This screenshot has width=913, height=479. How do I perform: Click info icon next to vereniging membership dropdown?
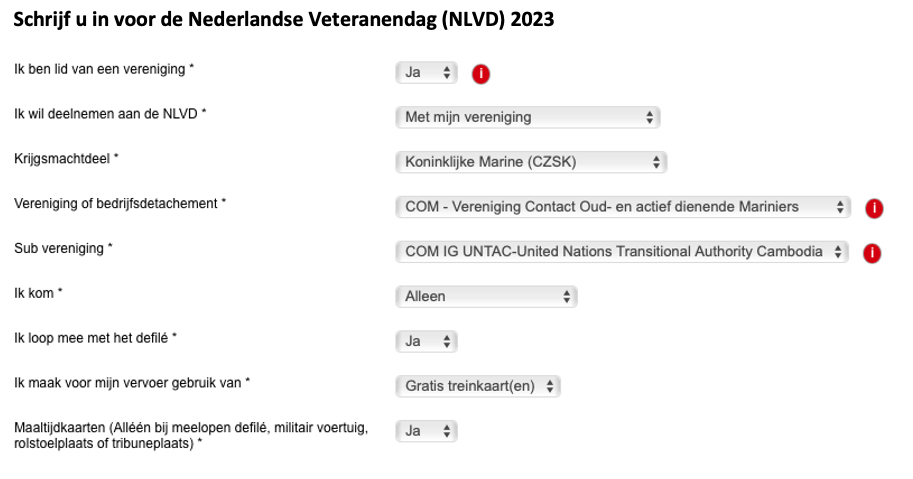[x=480, y=74]
